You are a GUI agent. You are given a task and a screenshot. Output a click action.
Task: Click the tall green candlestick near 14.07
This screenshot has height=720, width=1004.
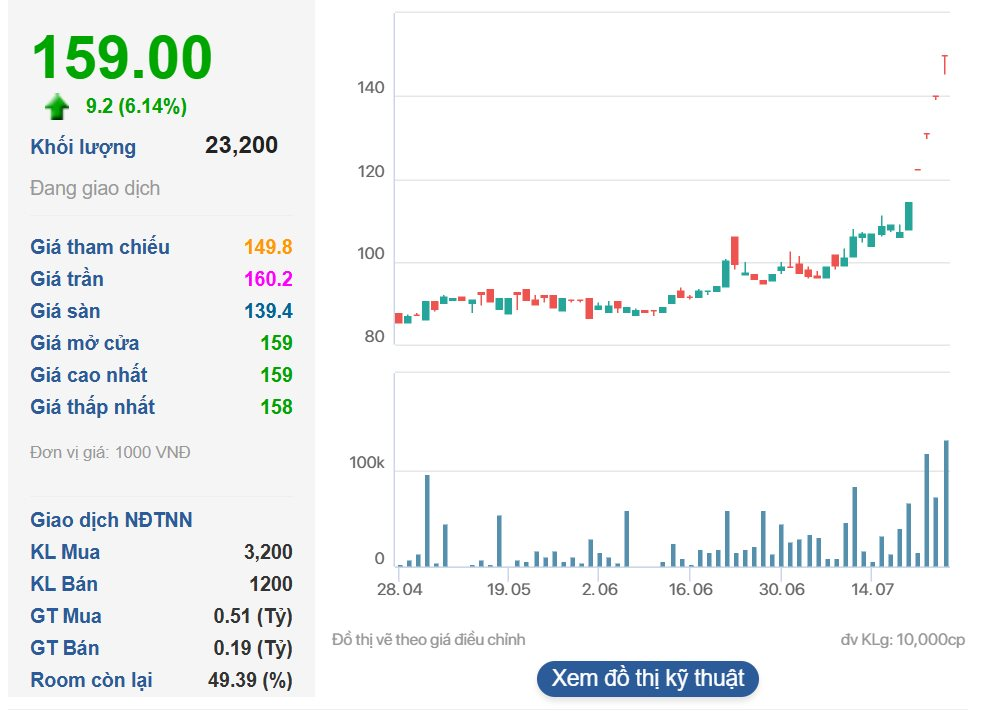coord(911,215)
